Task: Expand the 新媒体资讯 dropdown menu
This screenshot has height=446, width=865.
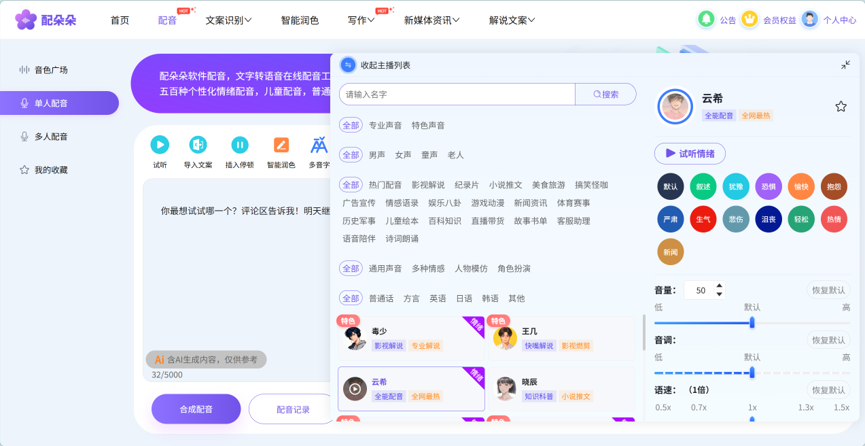Action: pyautogui.click(x=432, y=20)
